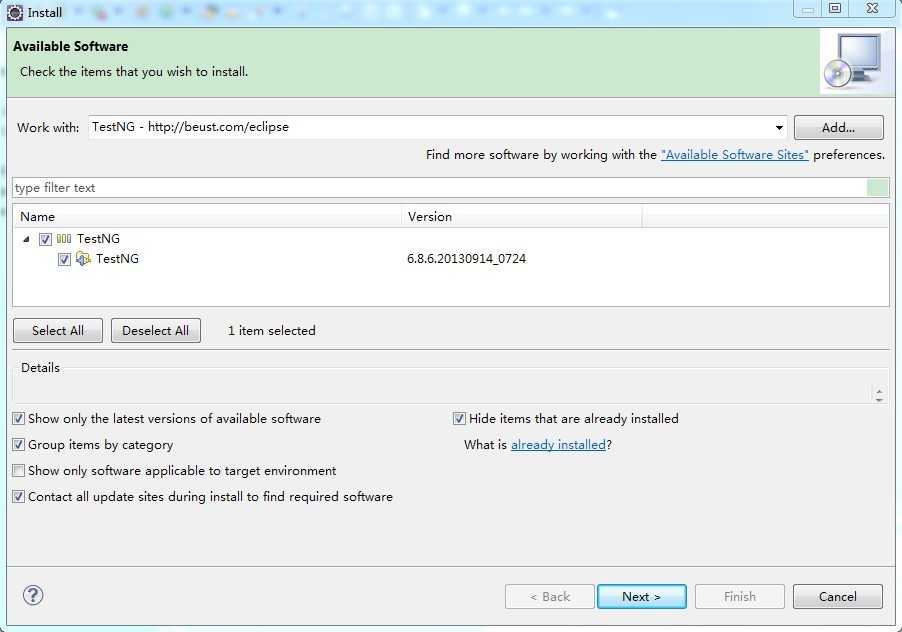Click the TestNG feature plugin icon
Image resolution: width=902 pixels, height=632 pixels.
pos(83,259)
